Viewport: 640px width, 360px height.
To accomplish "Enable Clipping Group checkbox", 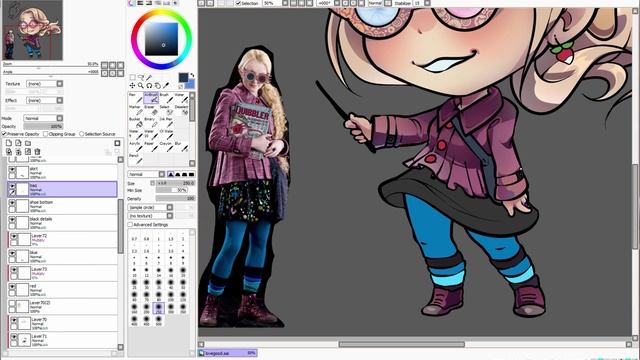I will pyautogui.click(x=45, y=134).
